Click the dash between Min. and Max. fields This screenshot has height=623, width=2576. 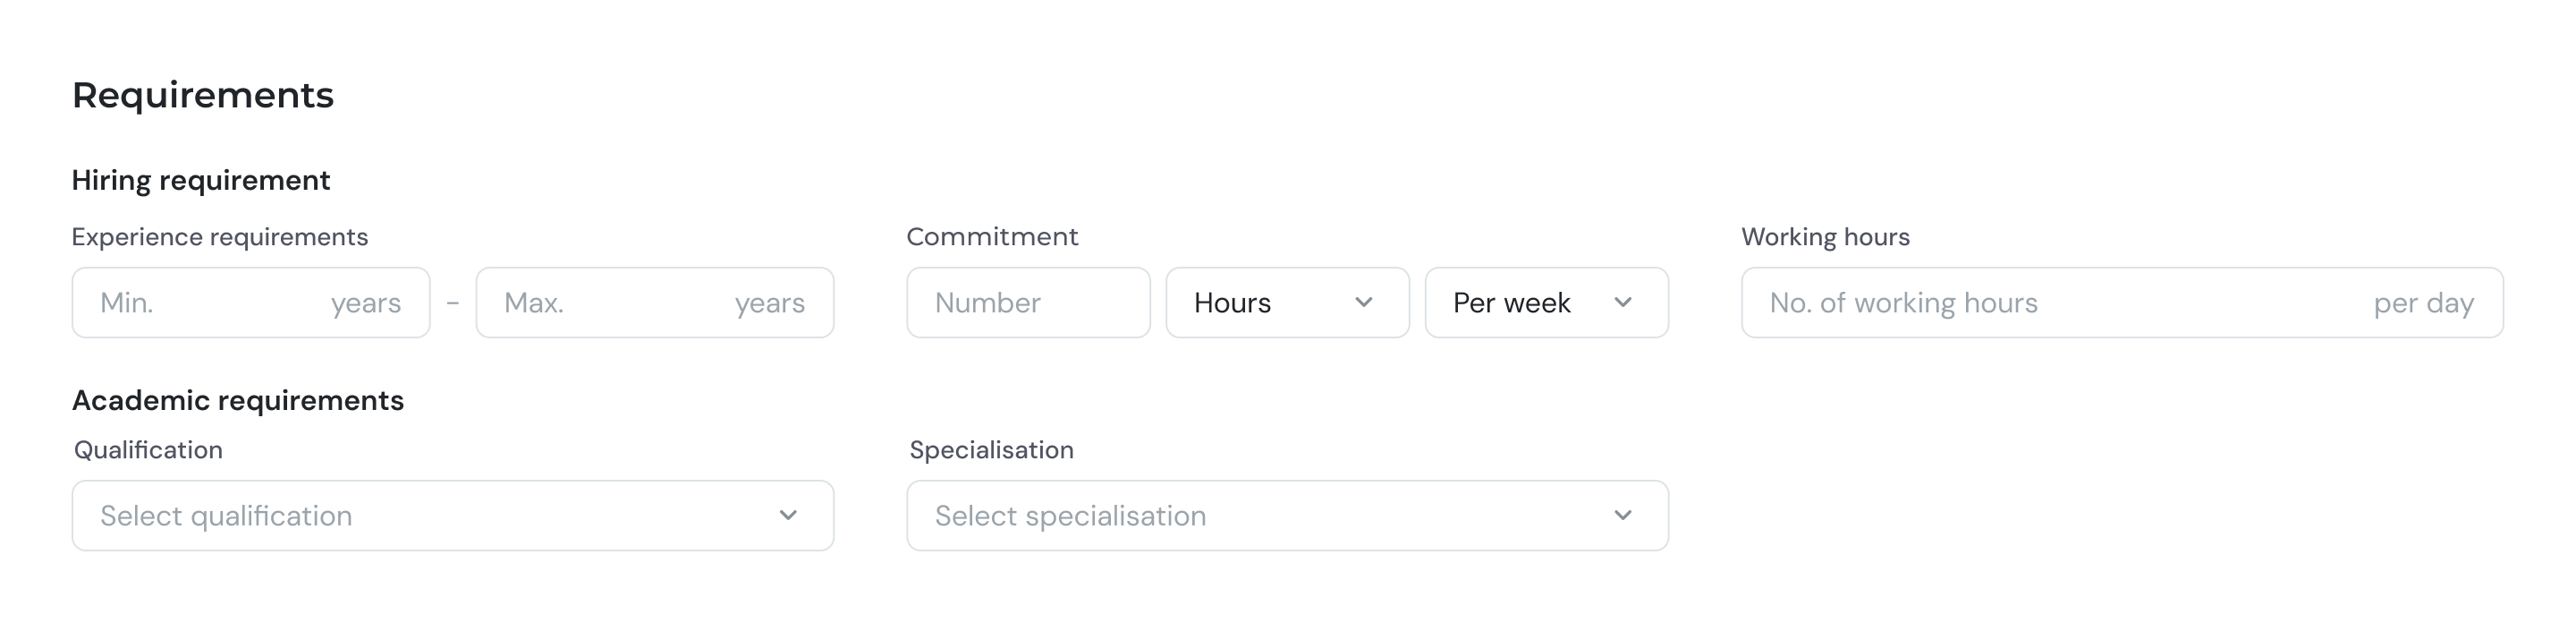click(453, 303)
